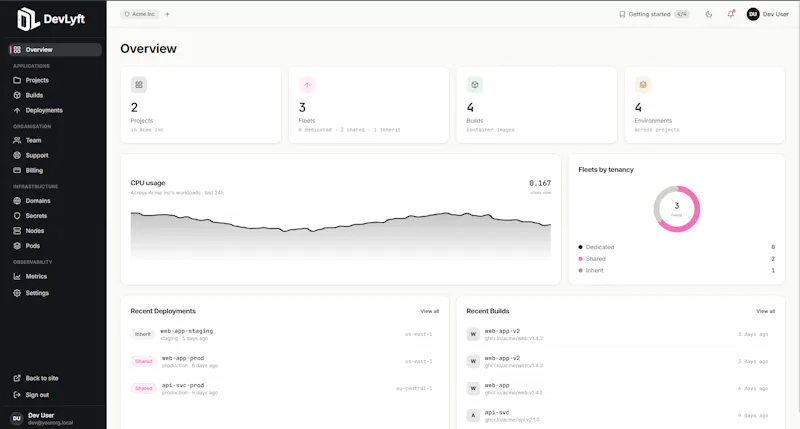Screen dimensions: 800x429
Task: Click the Fleets card pink arrow icon
Action: (307, 85)
